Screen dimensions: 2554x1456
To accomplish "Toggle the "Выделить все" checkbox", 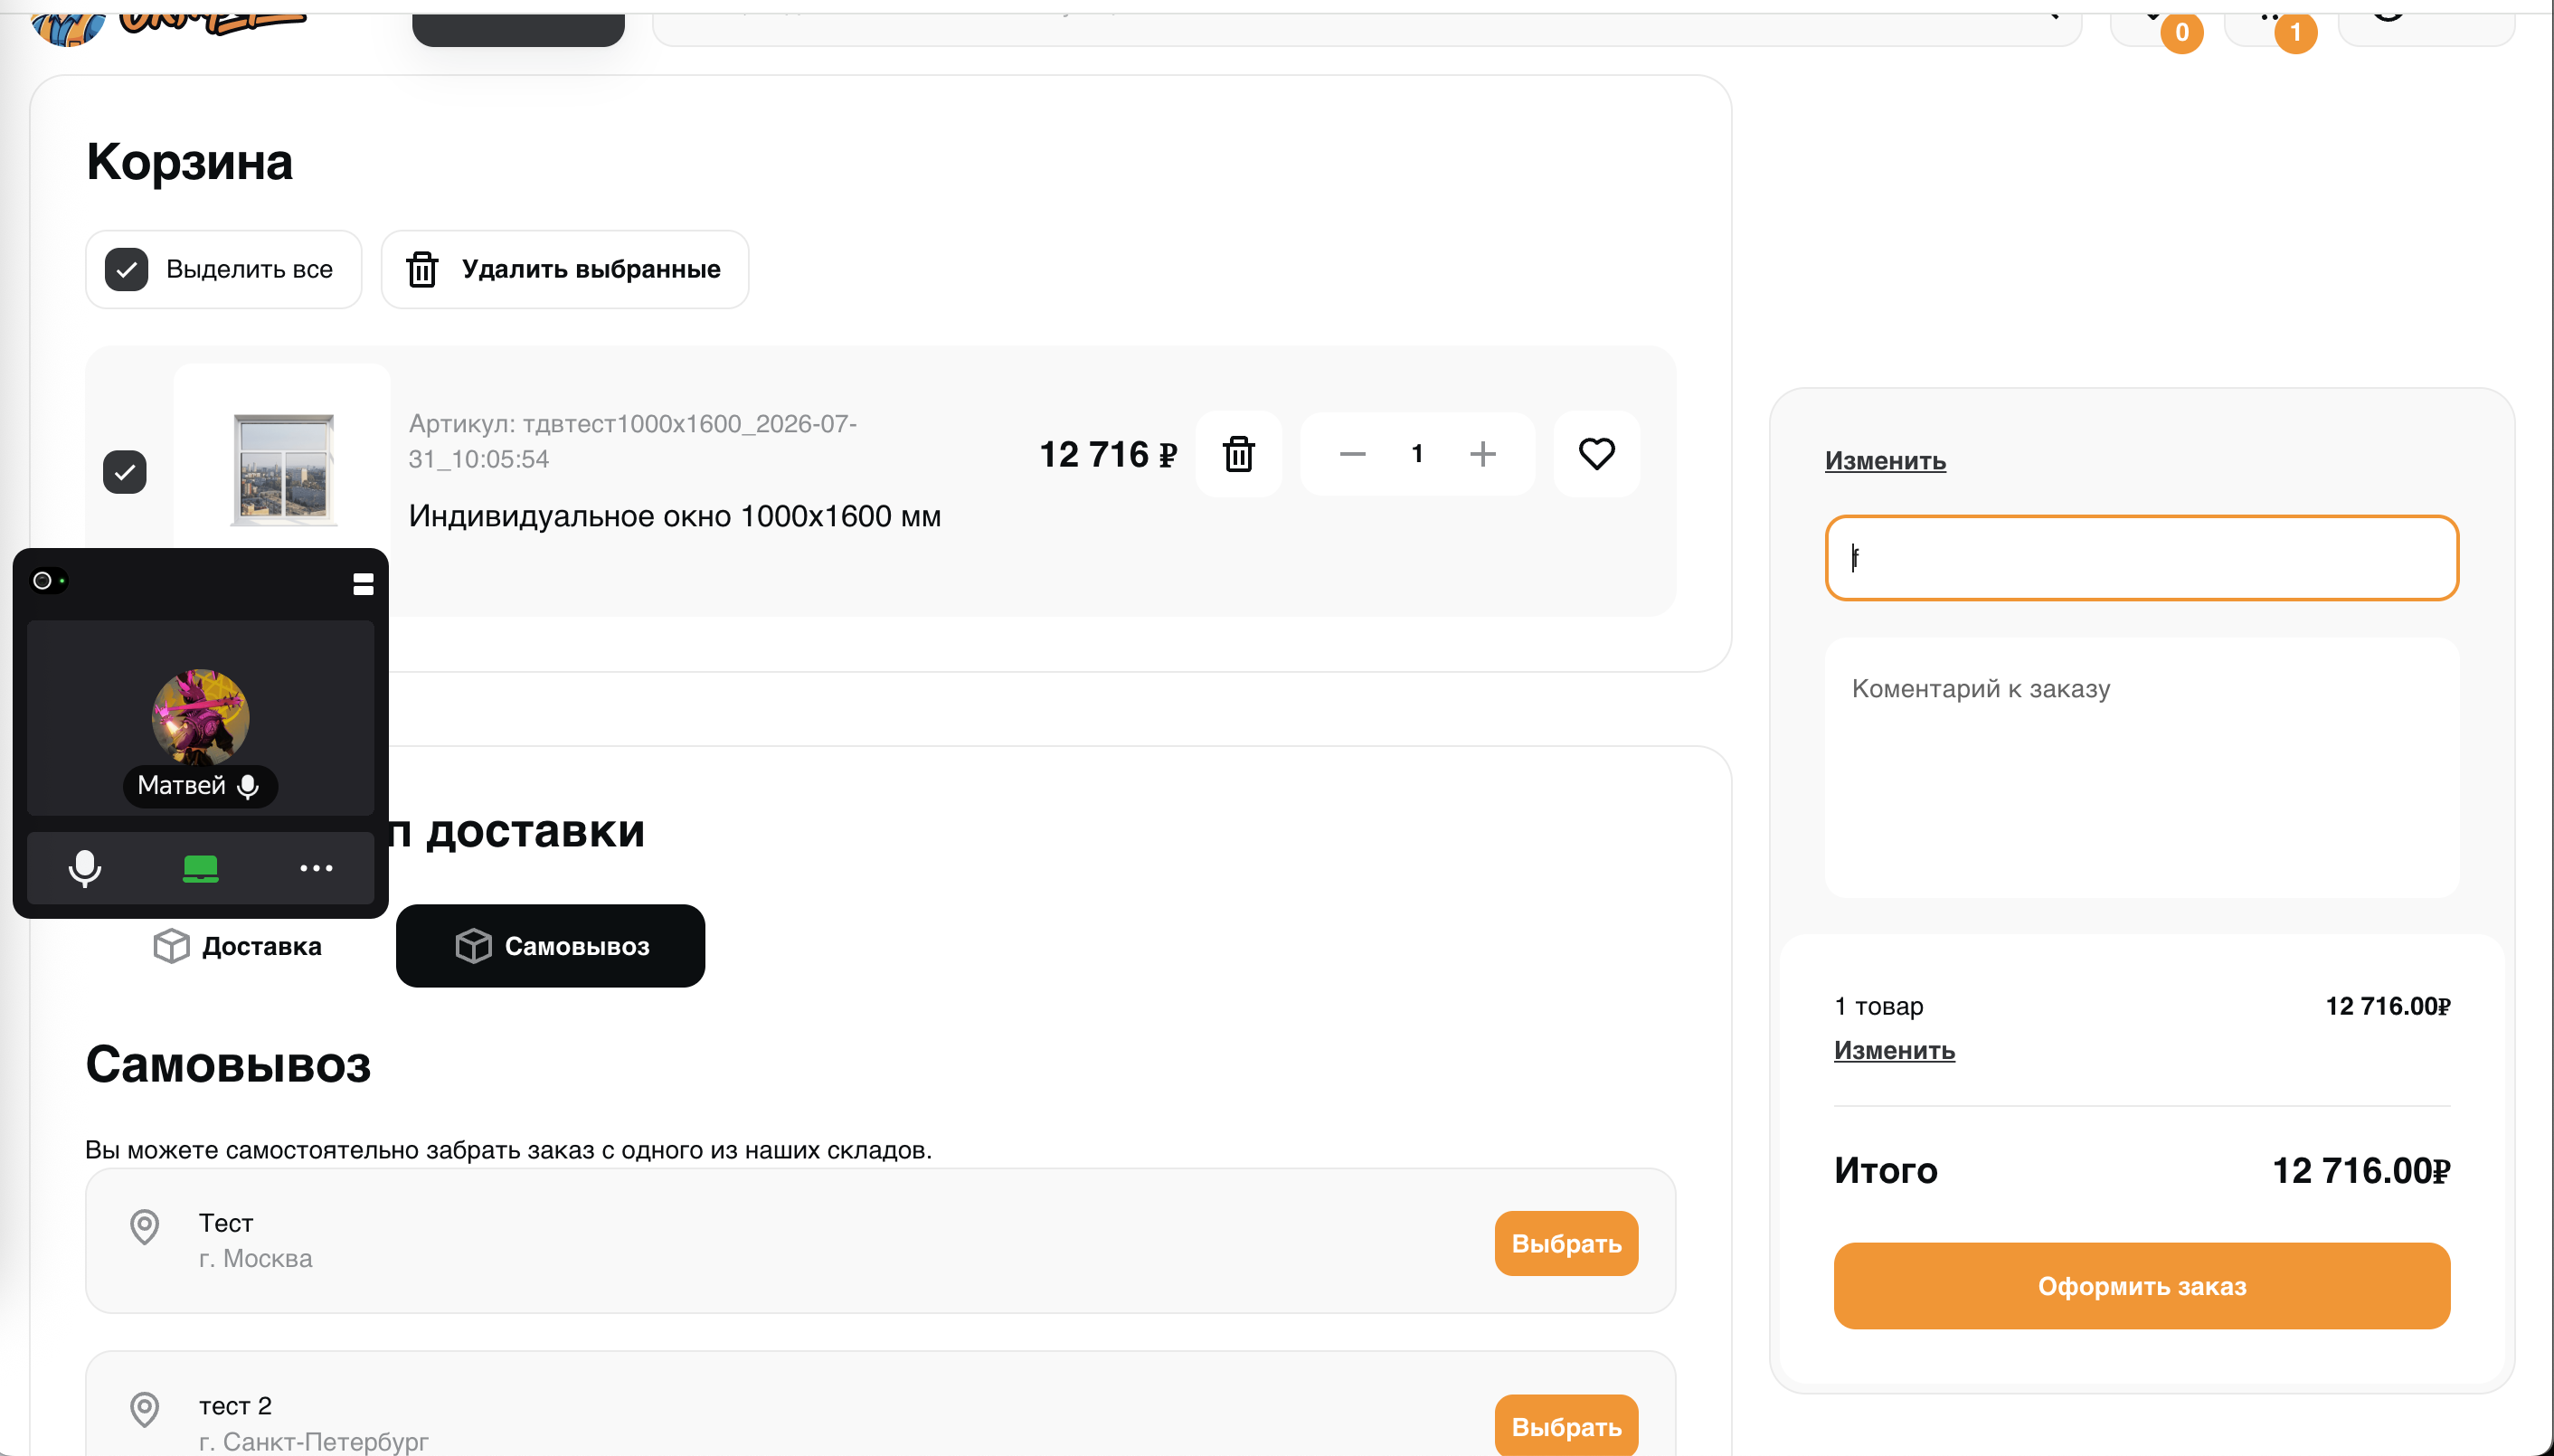I will click(x=126, y=270).
